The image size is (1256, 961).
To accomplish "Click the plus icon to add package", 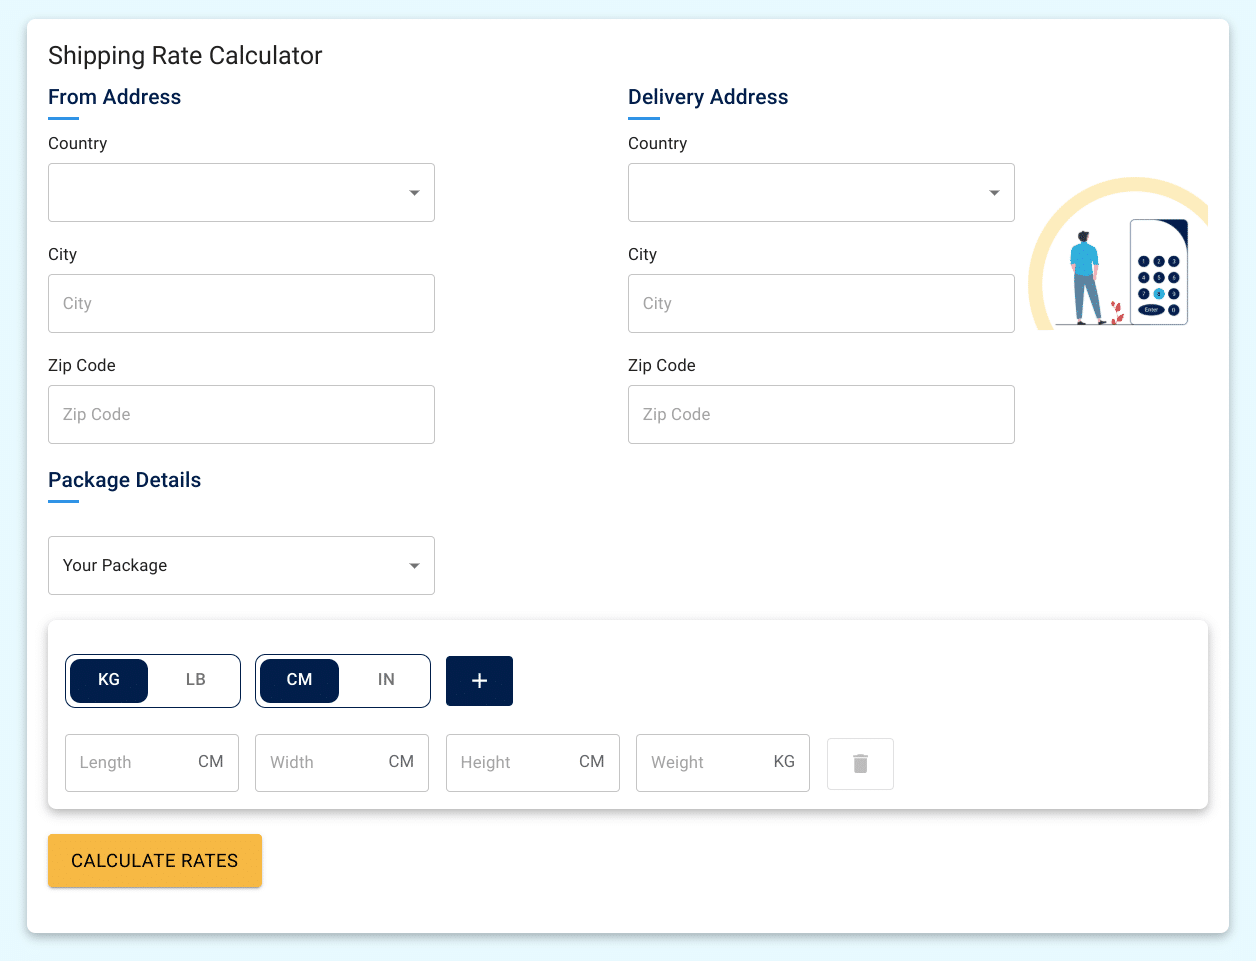I will click(x=479, y=681).
